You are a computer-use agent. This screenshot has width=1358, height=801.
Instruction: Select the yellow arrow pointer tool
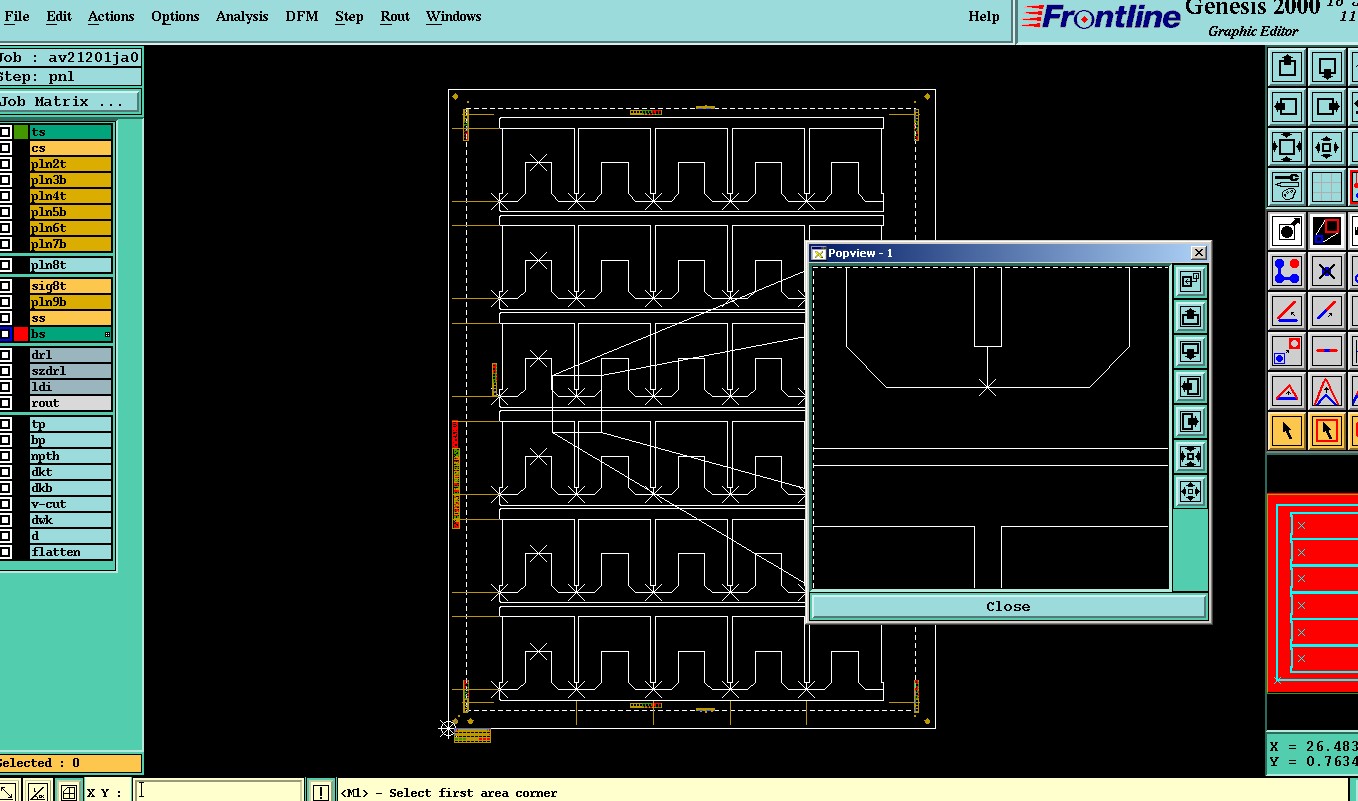click(1287, 430)
